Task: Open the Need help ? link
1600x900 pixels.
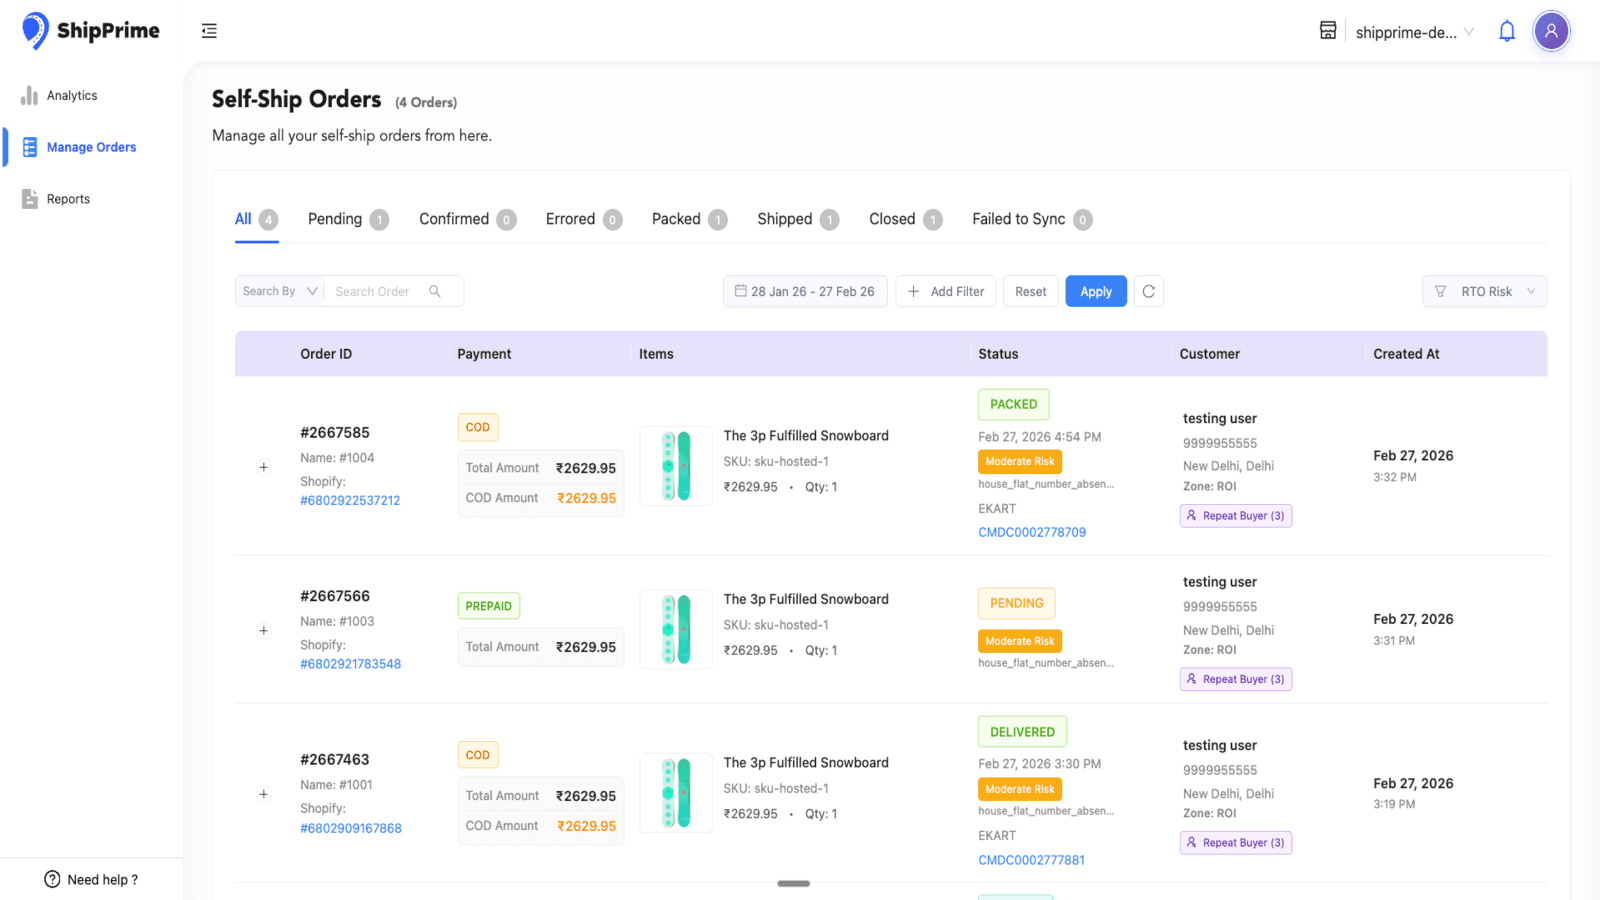Action: point(91,880)
